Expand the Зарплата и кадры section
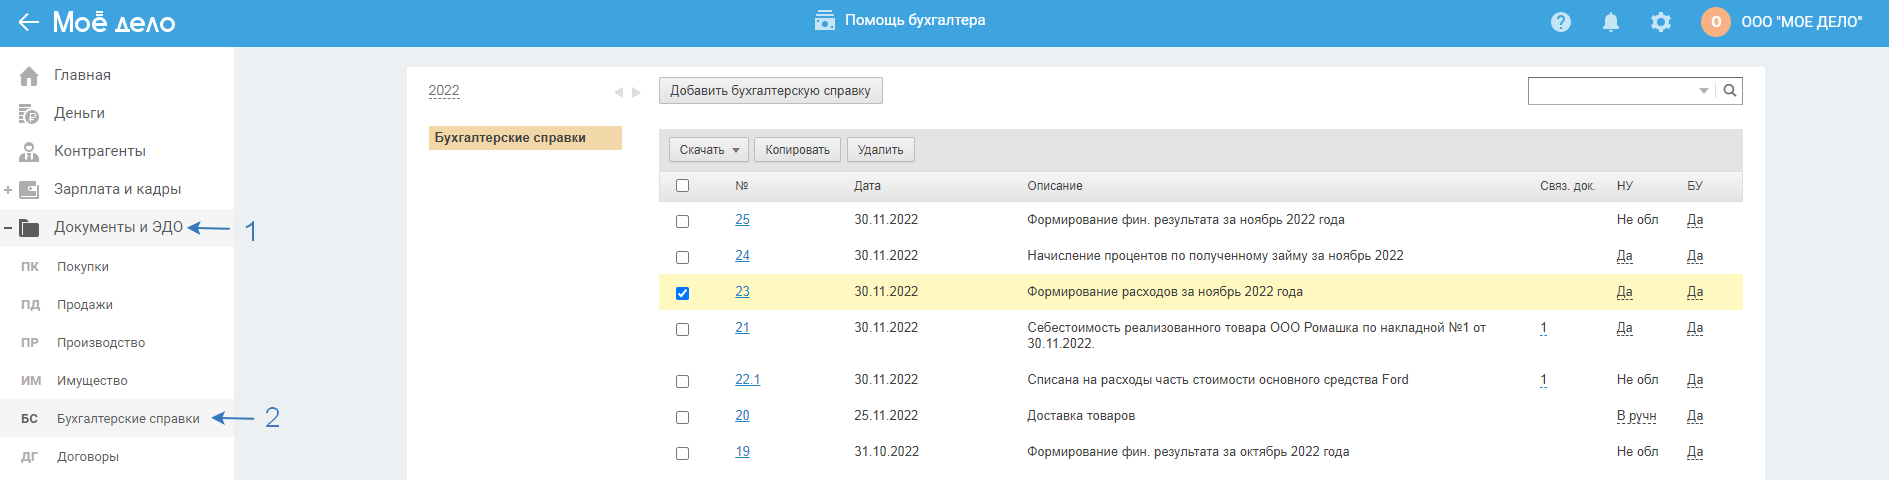The image size is (1889, 480). (x=8, y=190)
